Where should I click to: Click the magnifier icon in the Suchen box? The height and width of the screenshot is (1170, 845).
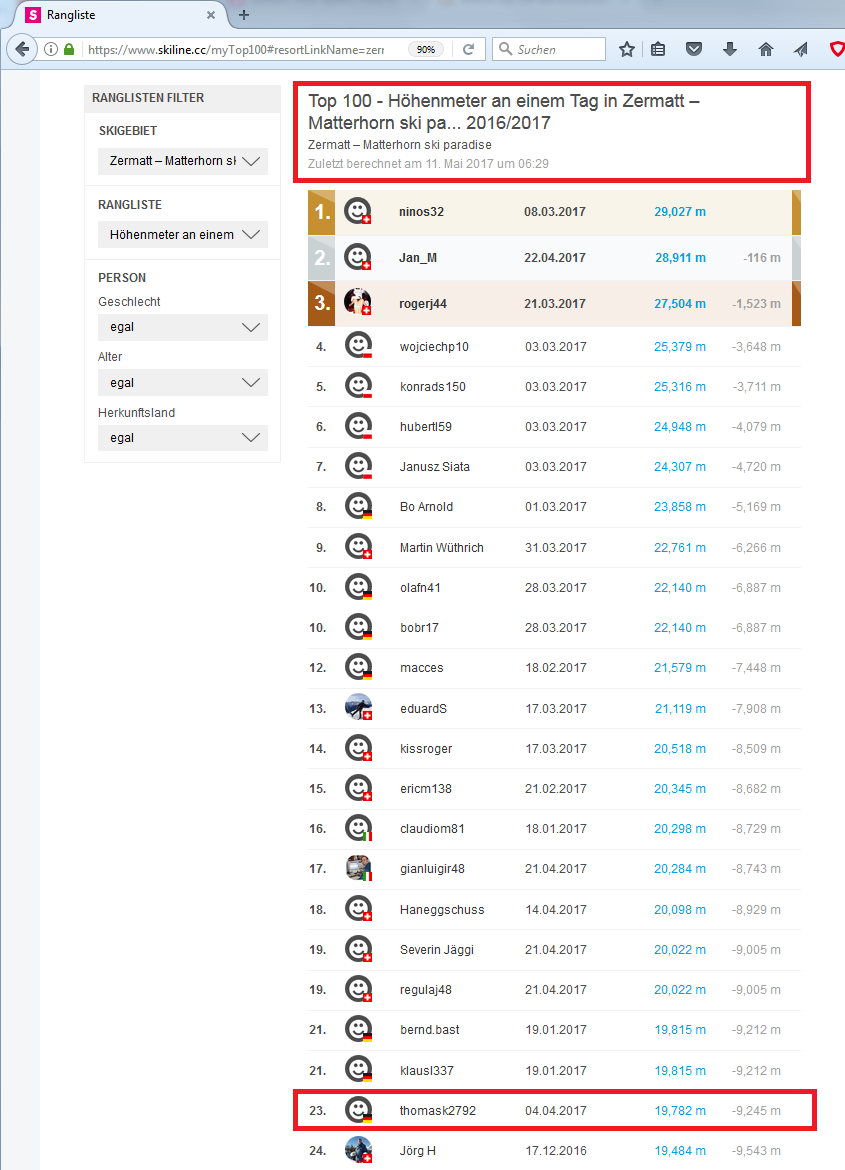click(x=505, y=49)
